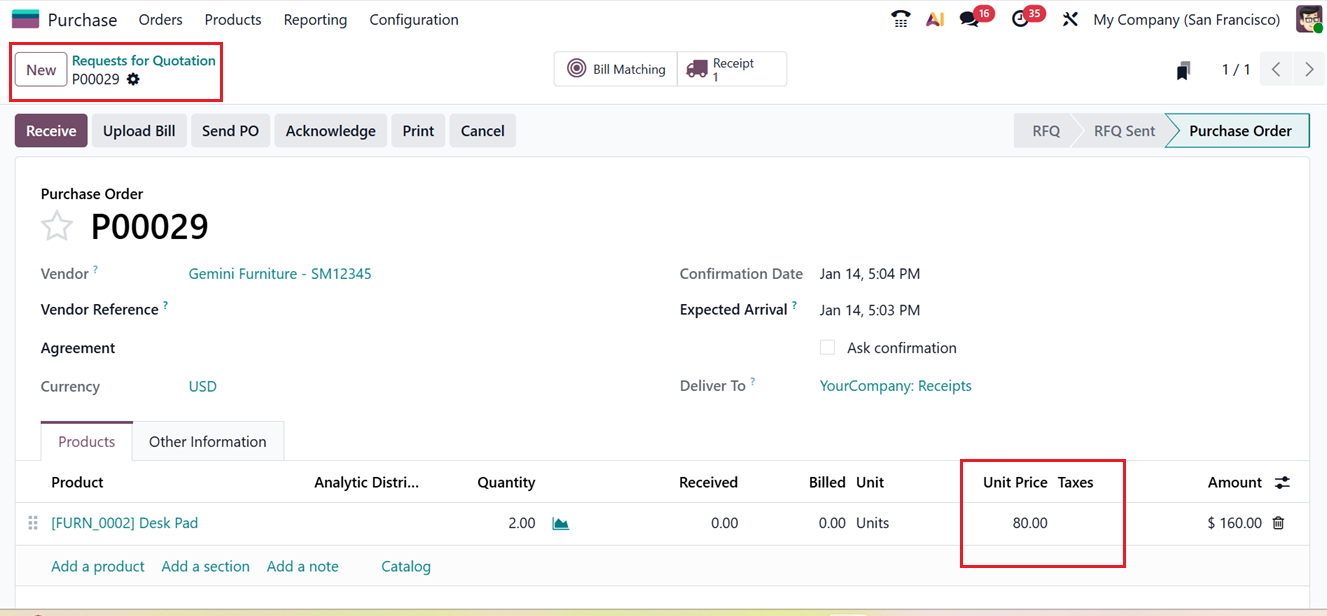Open the Reporting menu

[x=314, y=19]
